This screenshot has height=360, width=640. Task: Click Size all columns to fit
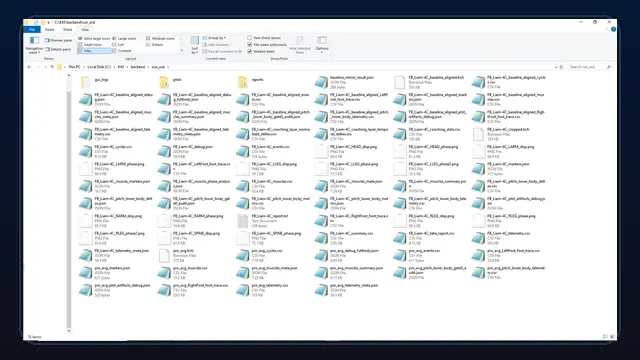click(222, 51)
